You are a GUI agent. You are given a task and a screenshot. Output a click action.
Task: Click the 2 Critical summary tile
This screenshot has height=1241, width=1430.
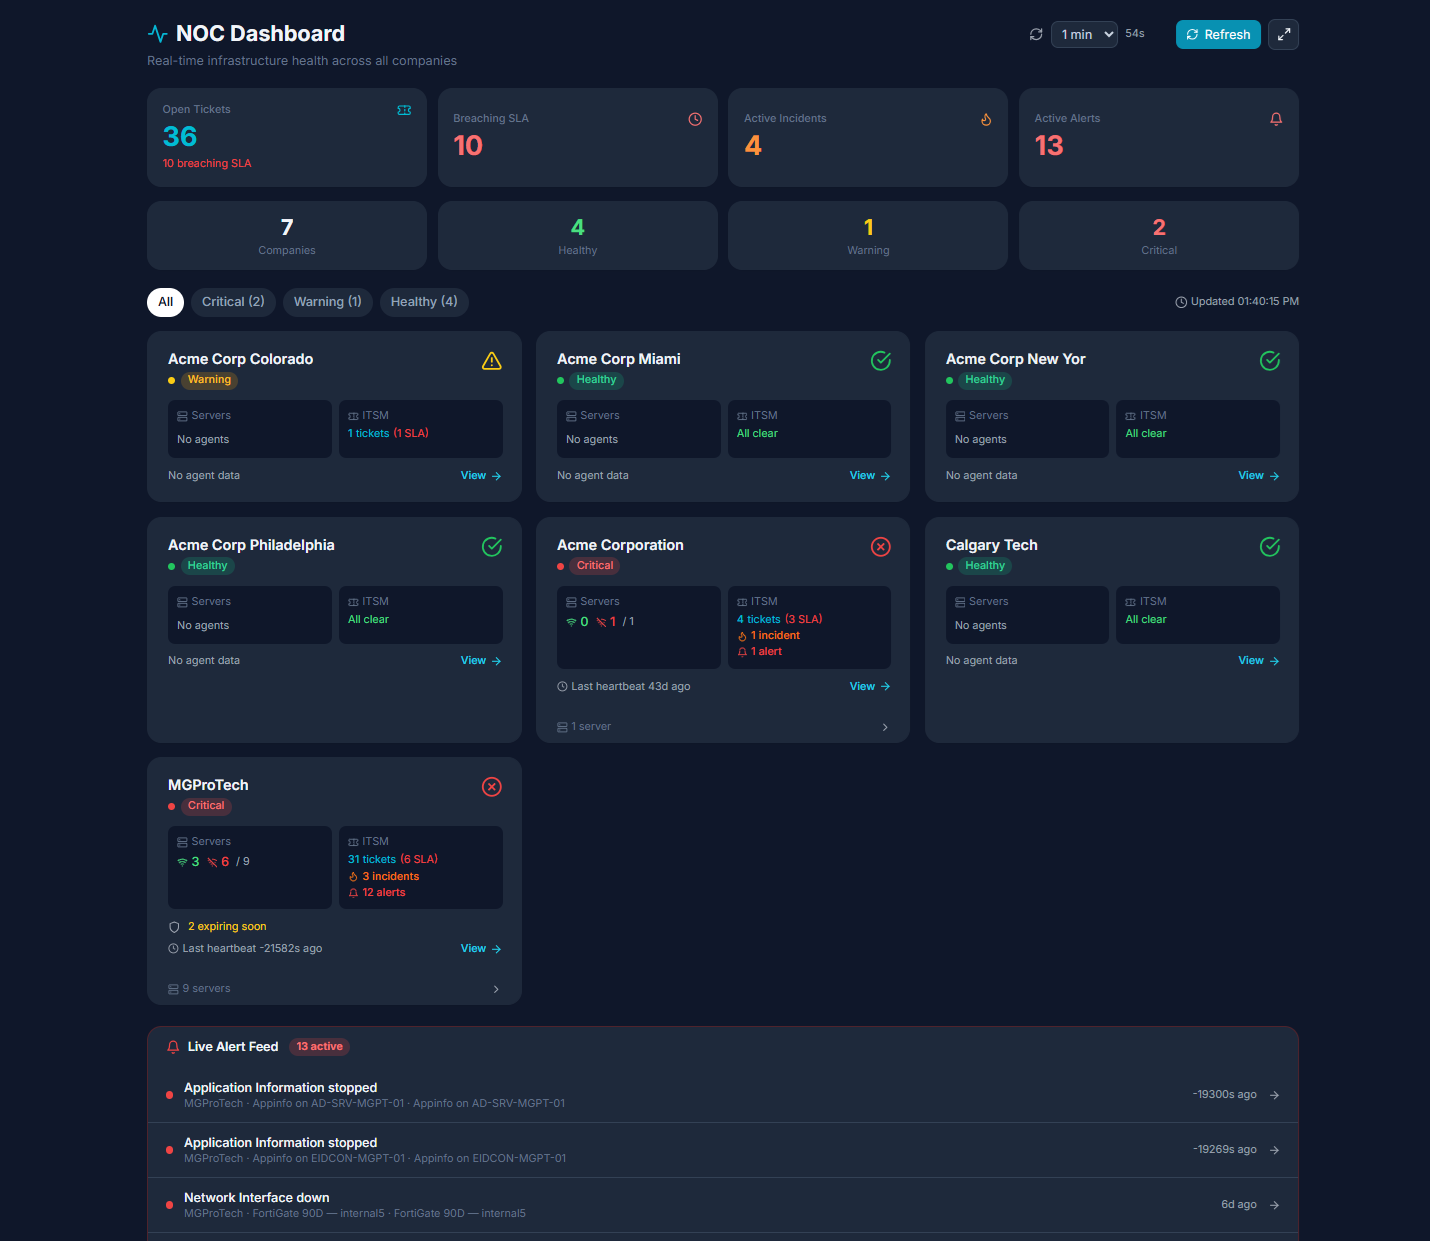point(1159,235)
